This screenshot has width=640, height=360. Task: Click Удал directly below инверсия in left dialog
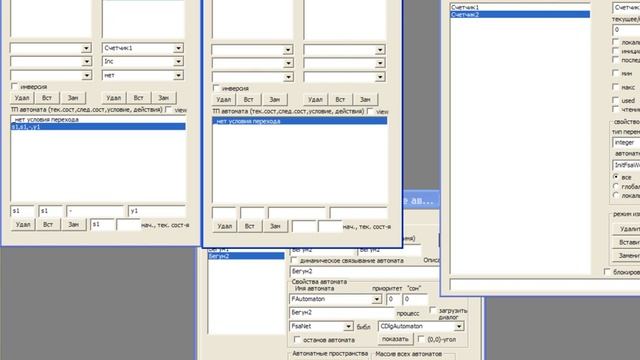[22, 98]
